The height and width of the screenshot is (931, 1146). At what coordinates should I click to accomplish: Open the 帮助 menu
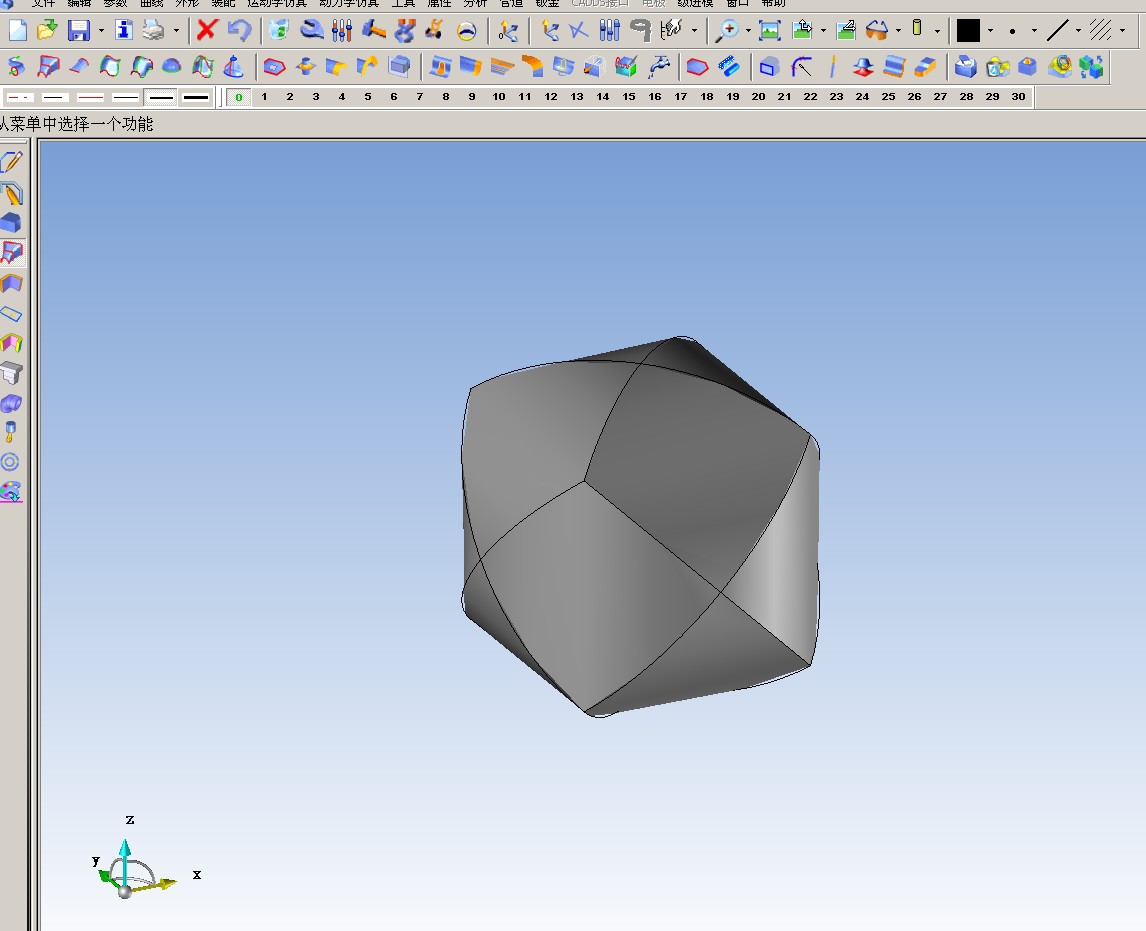773,3
